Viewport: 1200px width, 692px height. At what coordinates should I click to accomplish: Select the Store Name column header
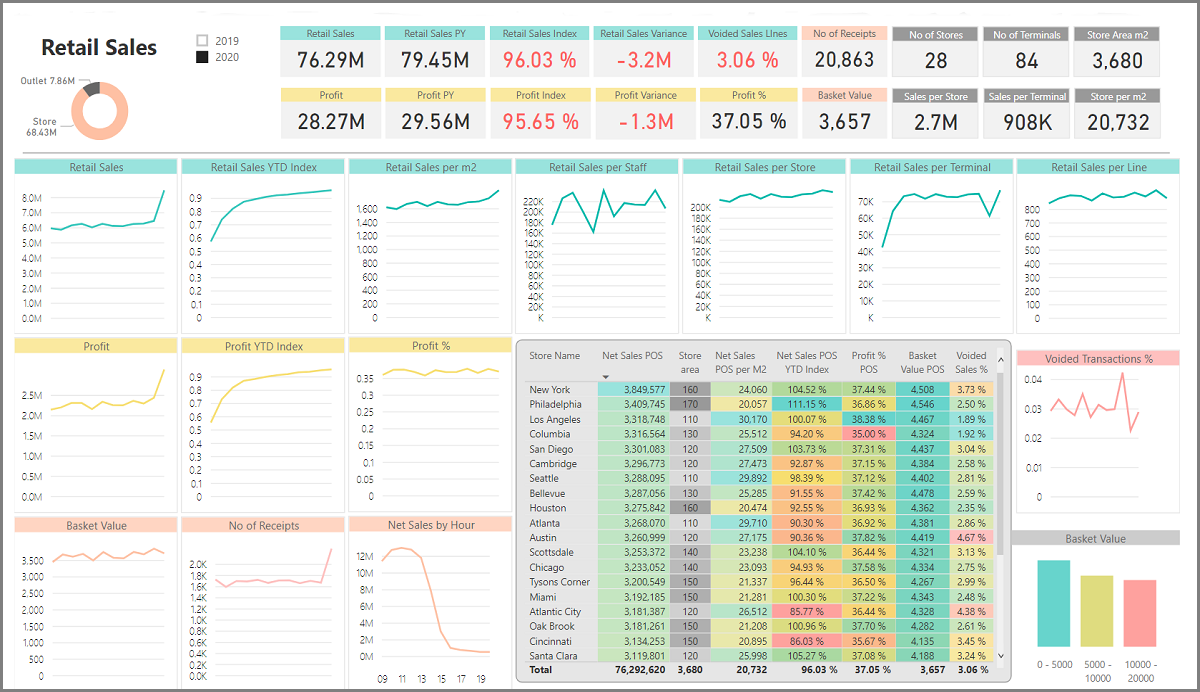[x=555, y=356]
